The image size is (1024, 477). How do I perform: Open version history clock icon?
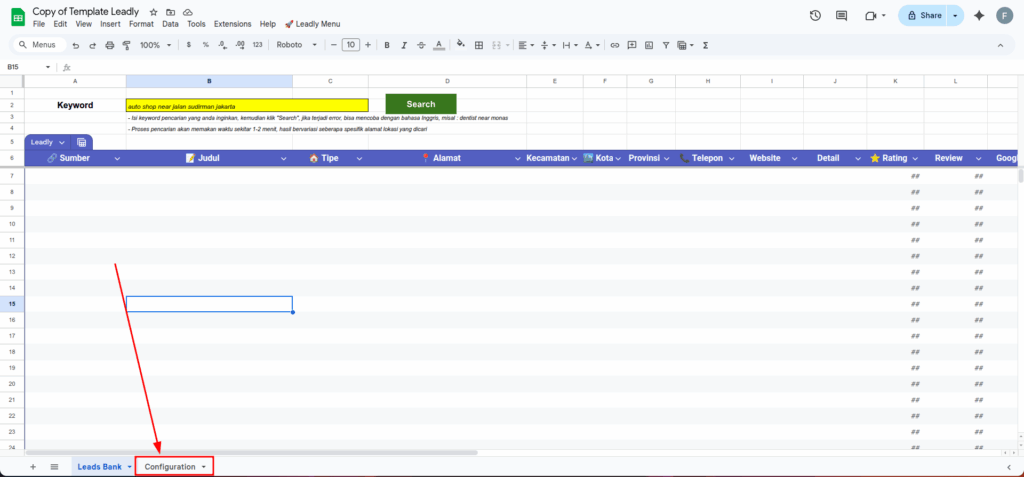click(x=815, y=16)
